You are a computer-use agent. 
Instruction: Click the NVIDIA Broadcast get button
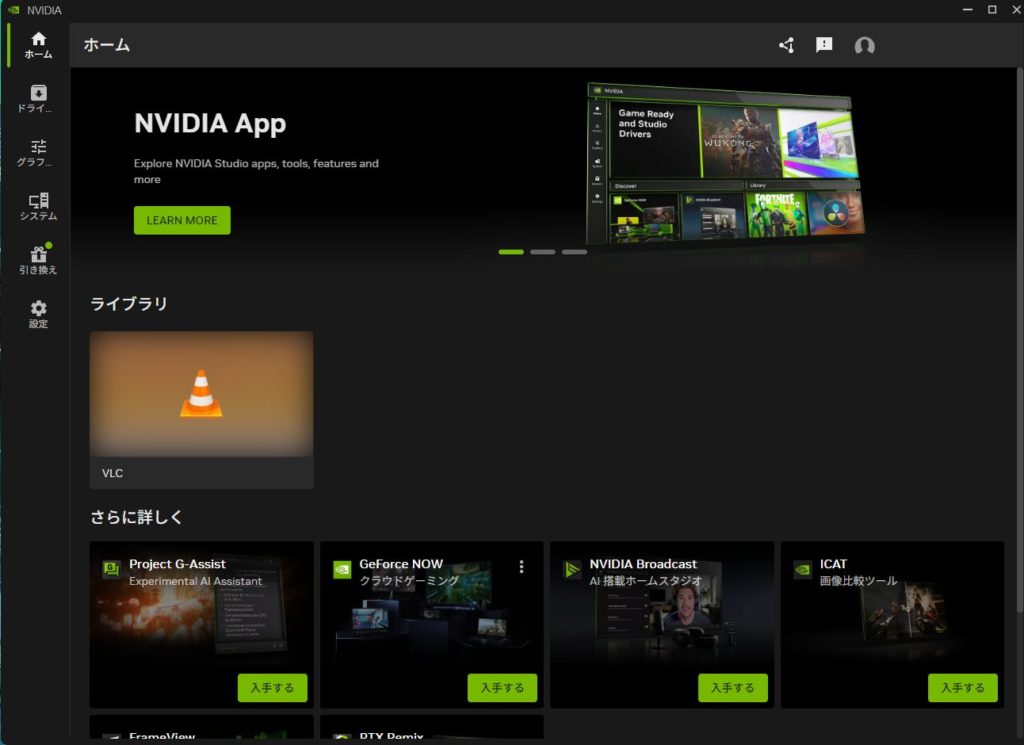tap(733, 688)
